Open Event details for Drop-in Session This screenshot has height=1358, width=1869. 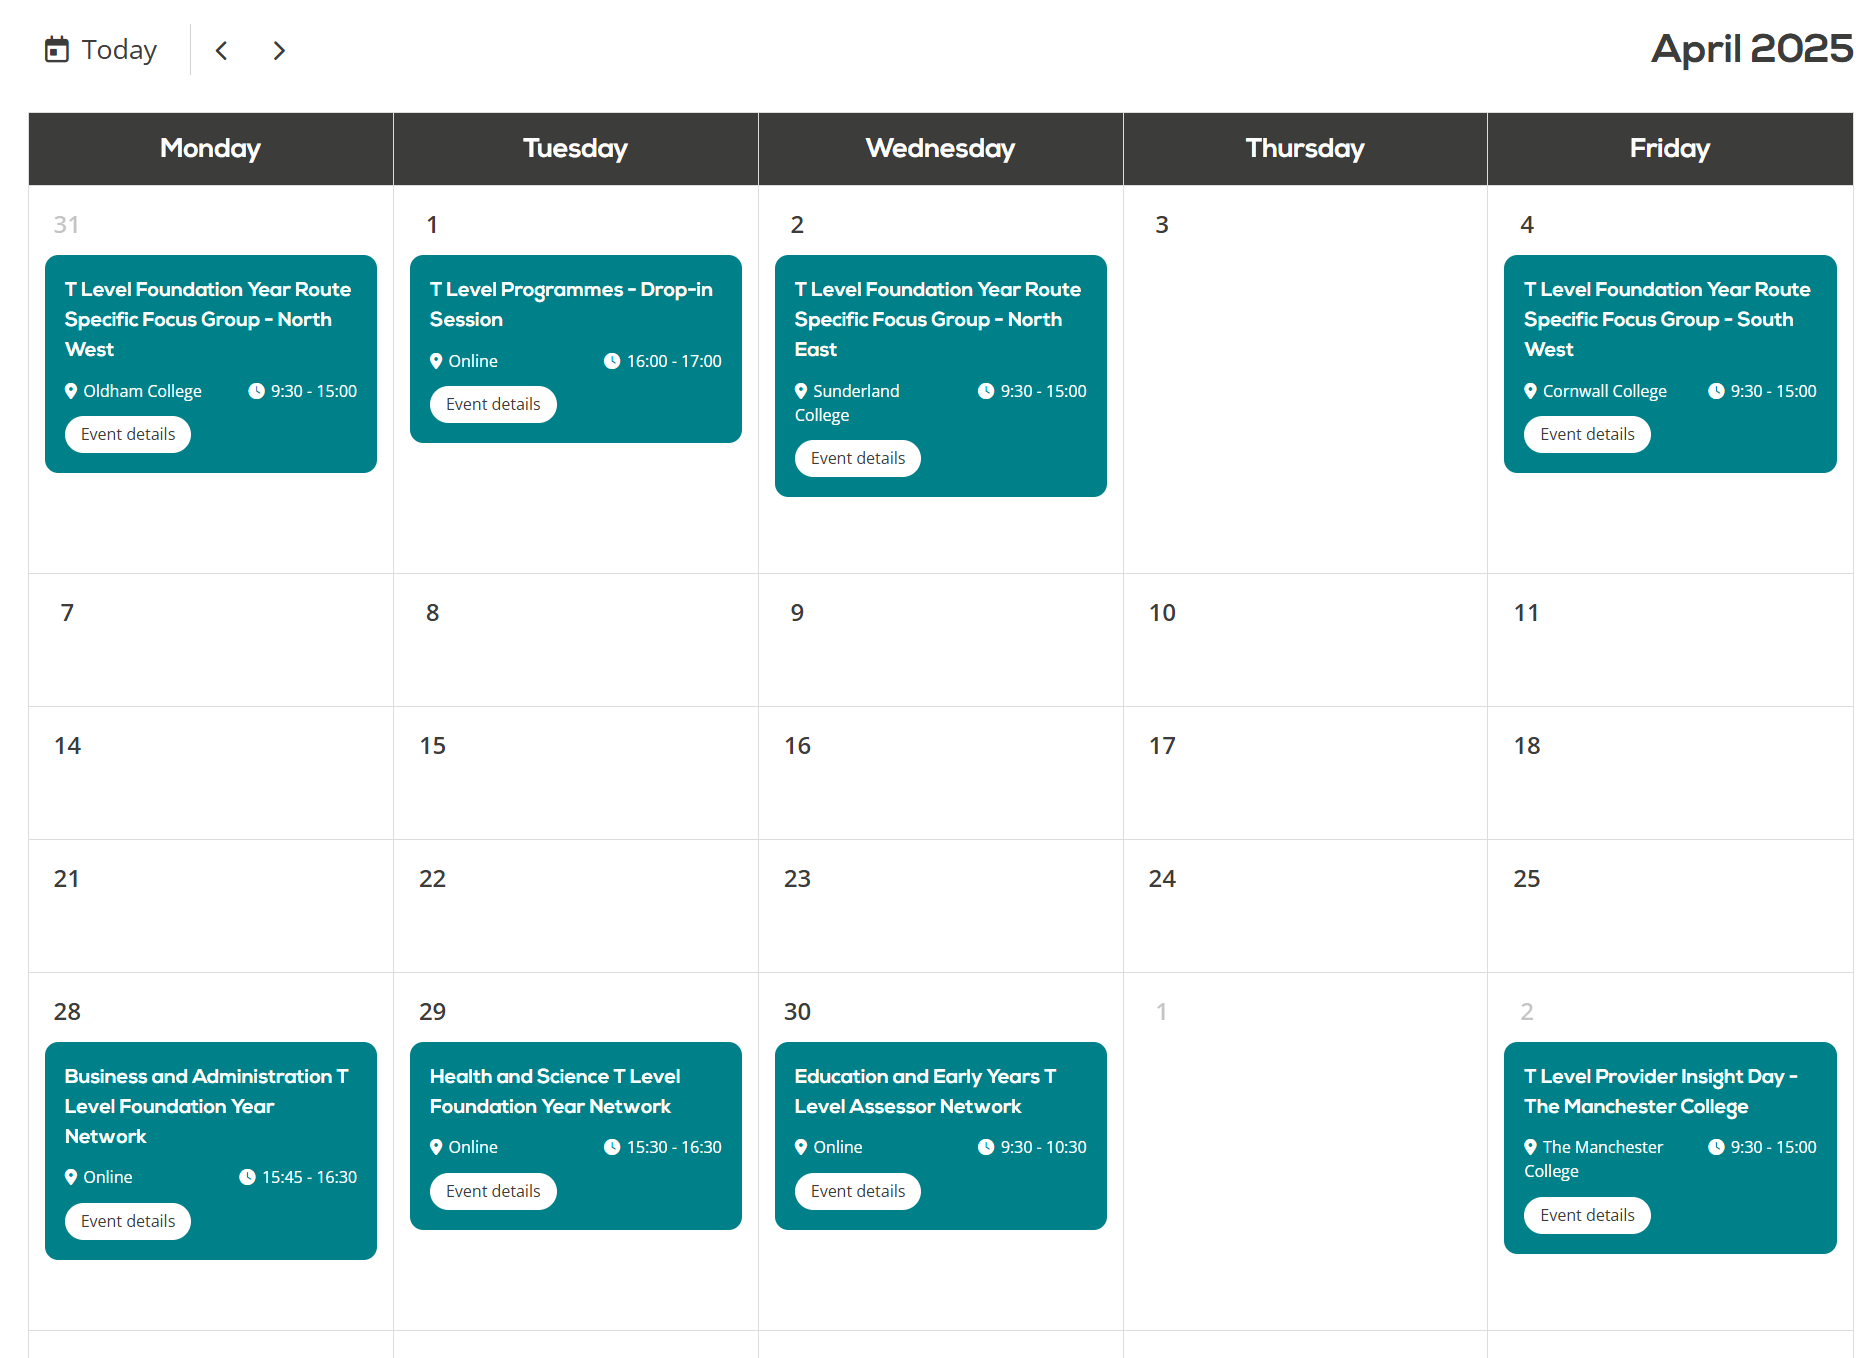click(x=493, y=404)
